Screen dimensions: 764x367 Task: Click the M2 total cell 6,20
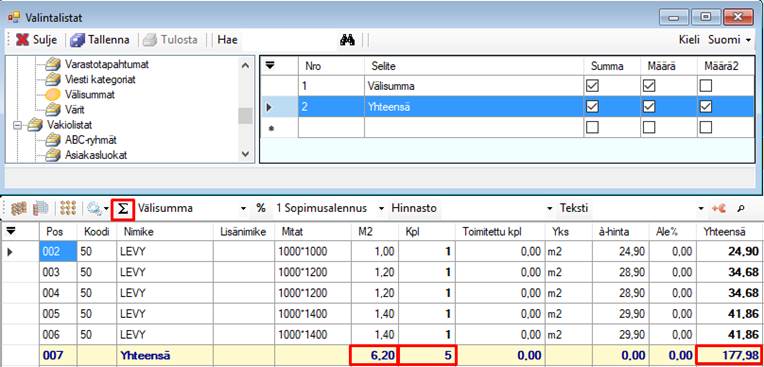(x=374, y=355)
